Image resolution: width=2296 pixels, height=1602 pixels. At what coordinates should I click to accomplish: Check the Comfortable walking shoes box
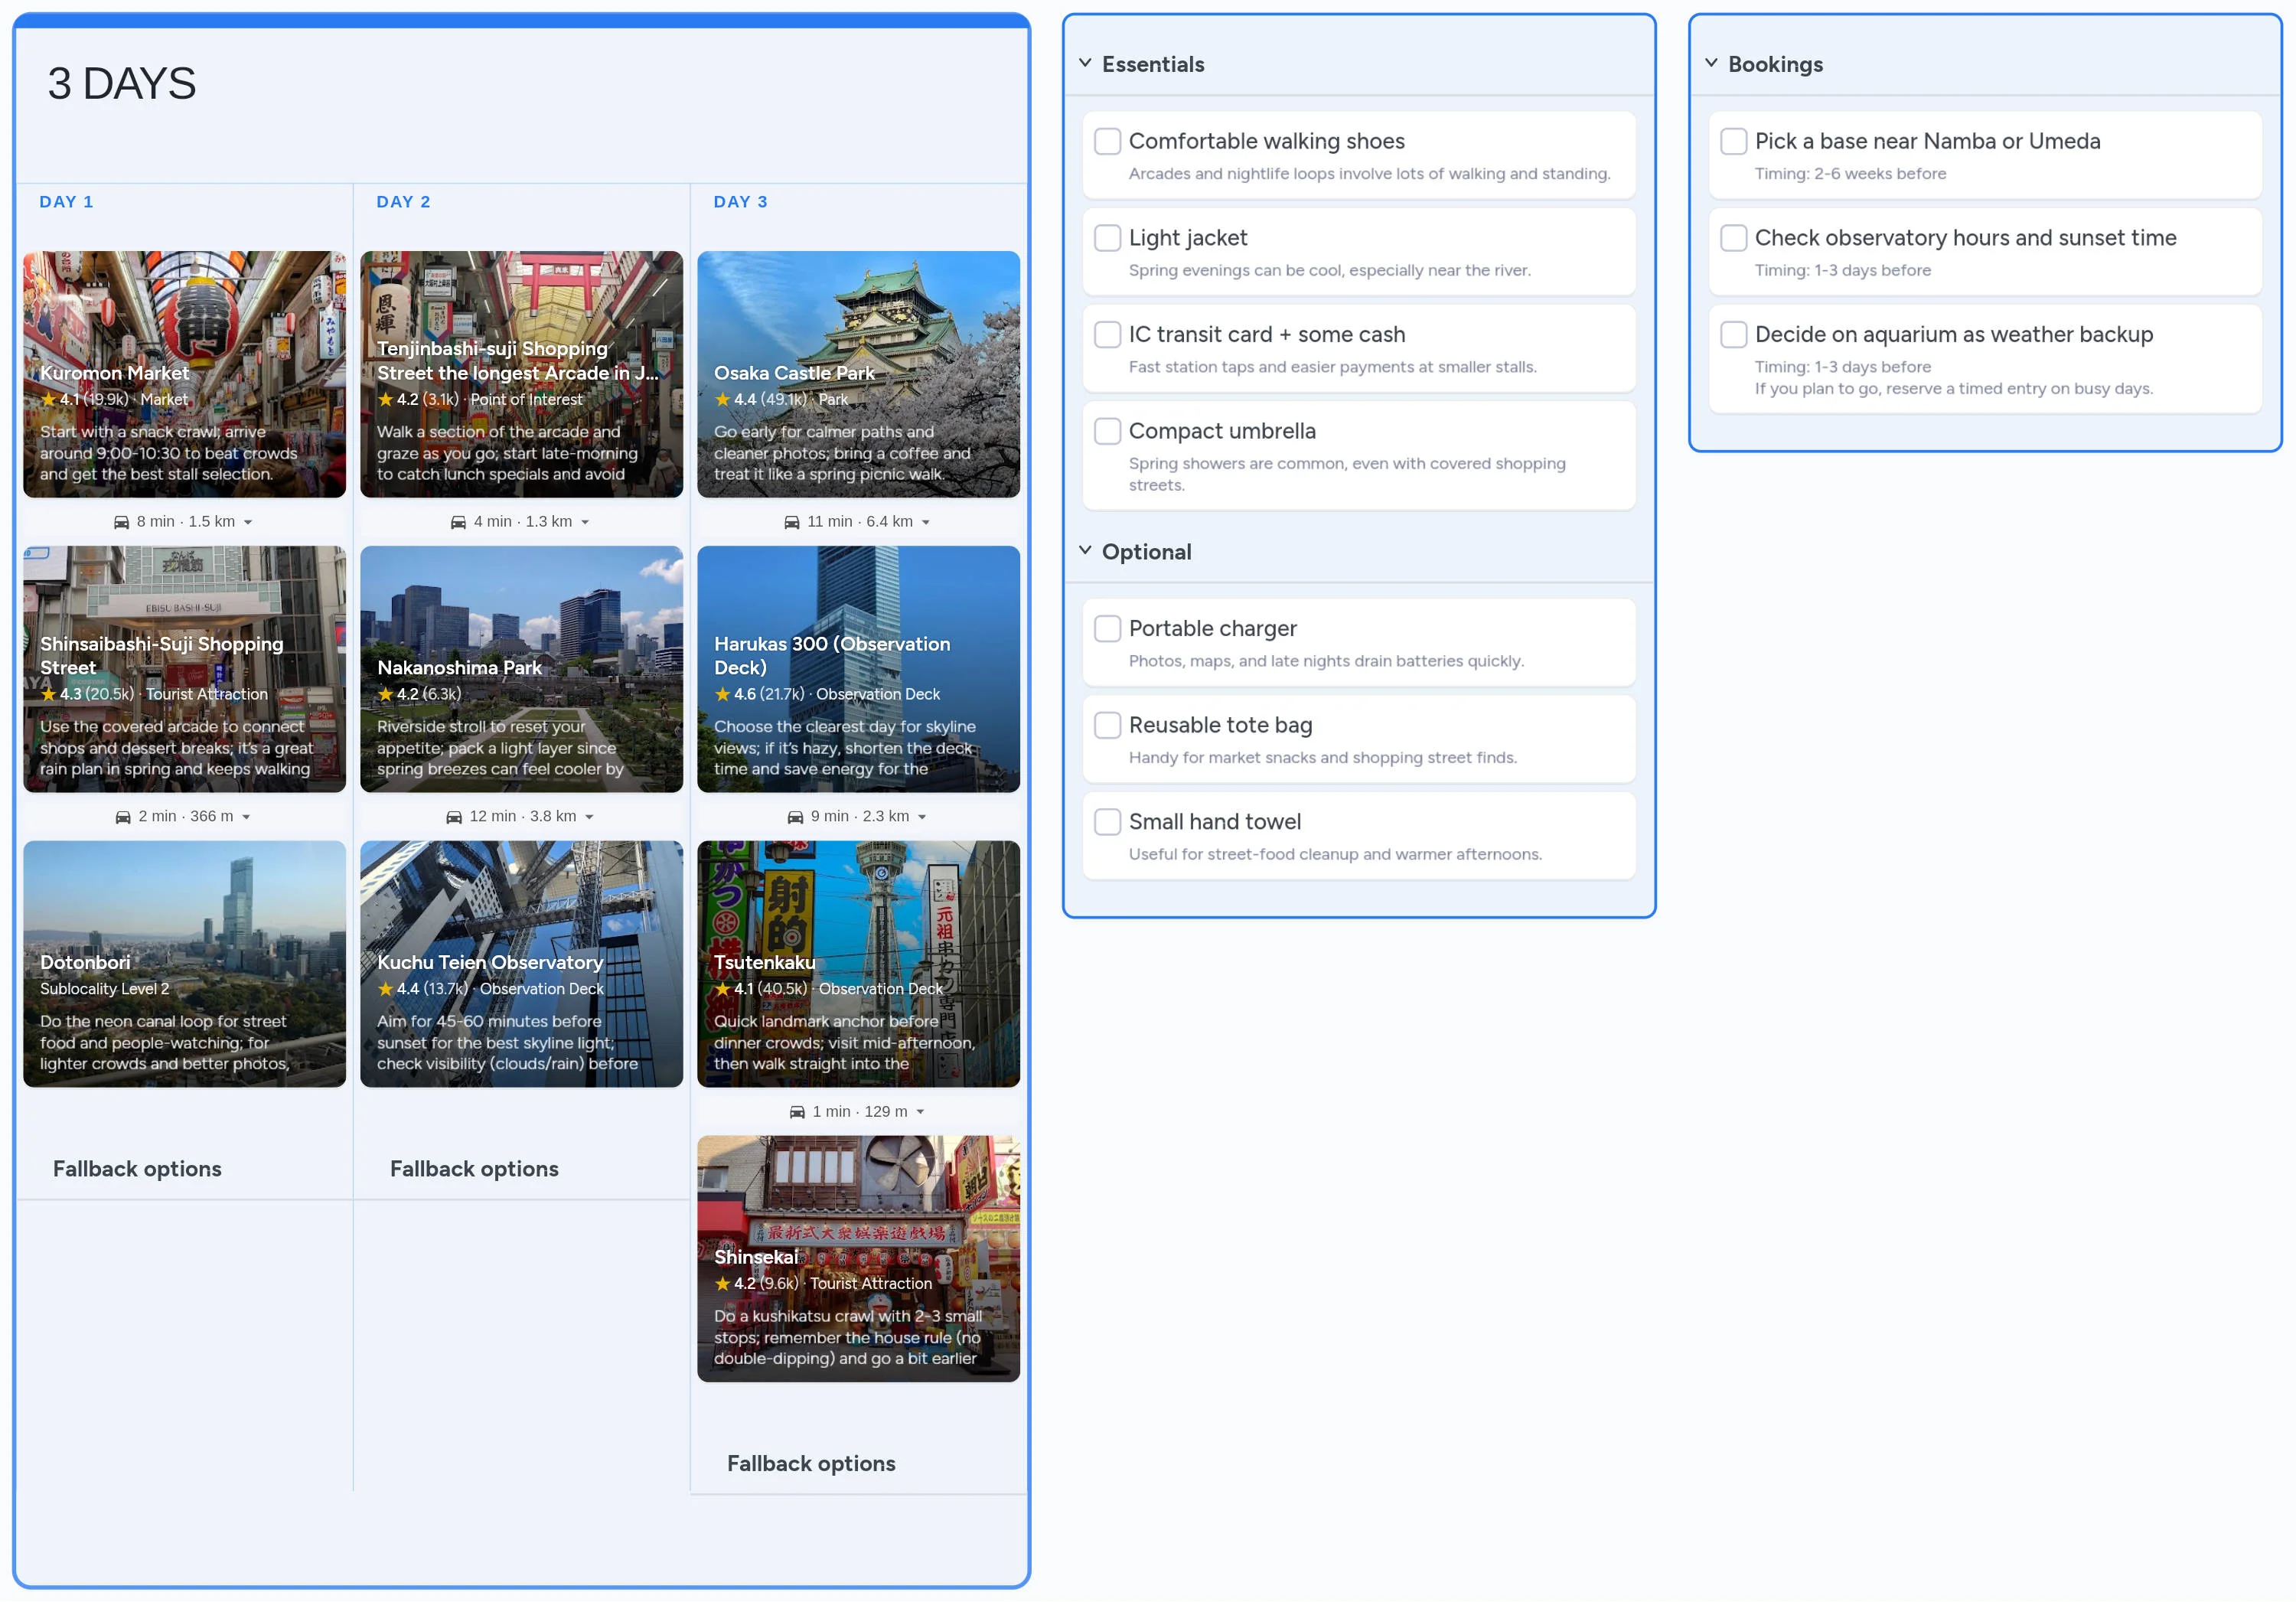click(1107, 141)
